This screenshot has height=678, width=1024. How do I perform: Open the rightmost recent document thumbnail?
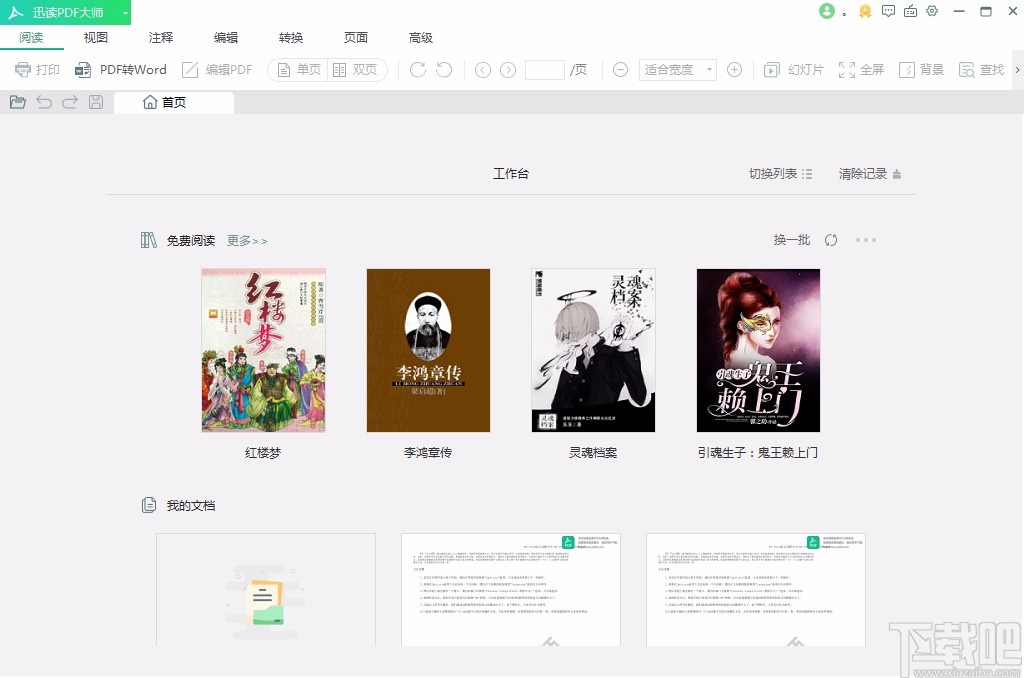coord(756,590)
